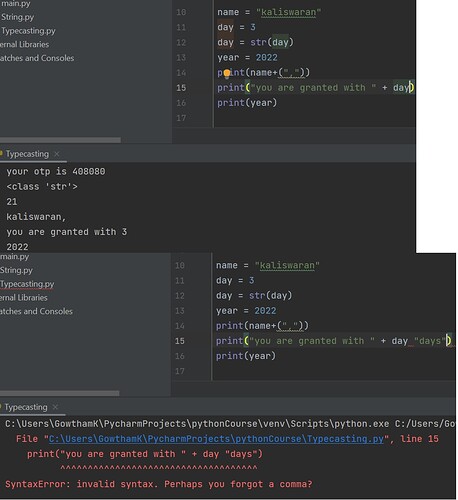The height and width of the screenshot is (500, 458).
Task: Click line number 12 in lower editor gutter
Action: (180, 296)
